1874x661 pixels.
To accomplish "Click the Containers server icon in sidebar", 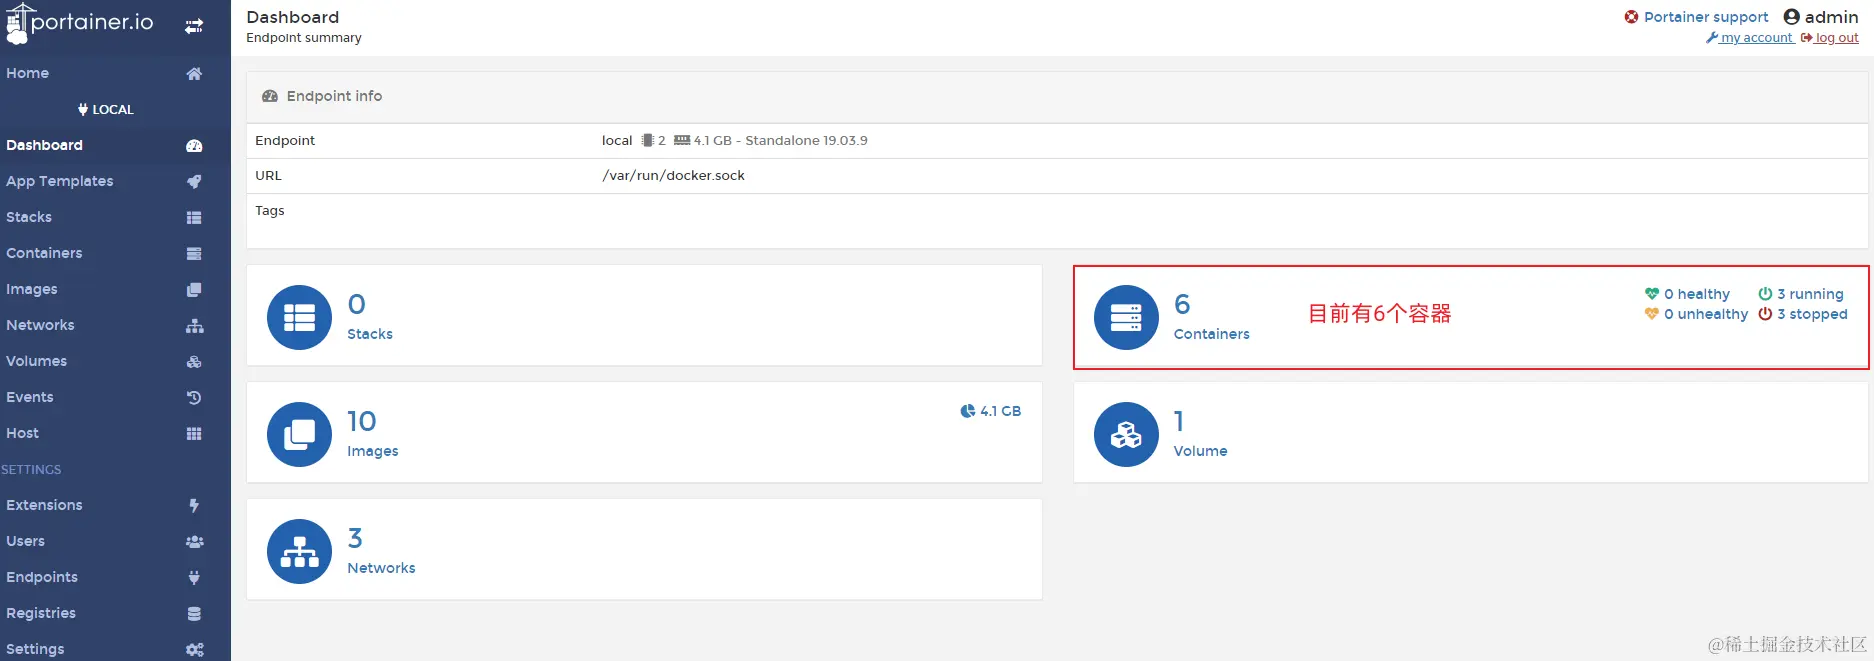I will coord(194,254).
